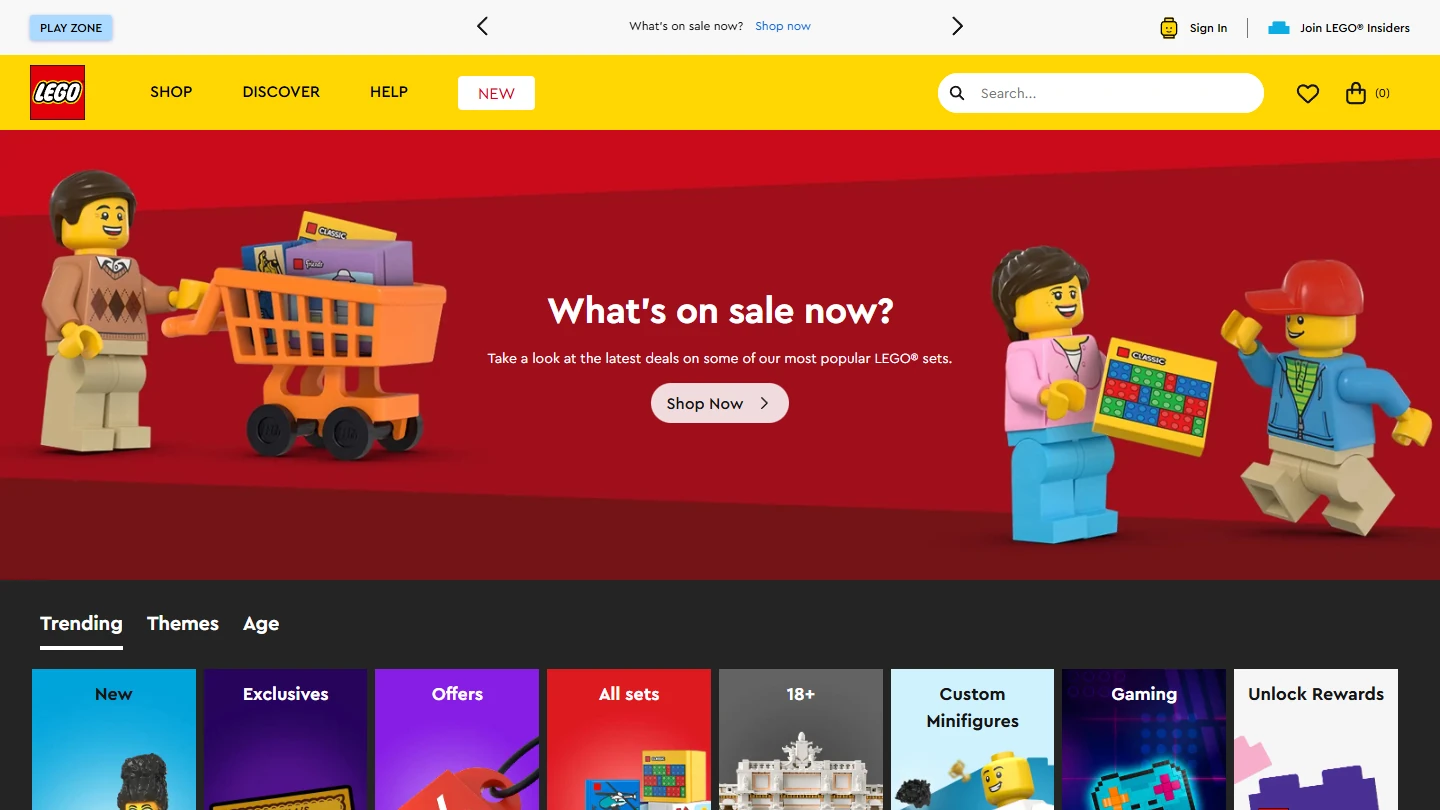Follow the Shop now banner link
The height and width of the screenshot is (810, 1440).
783,26
